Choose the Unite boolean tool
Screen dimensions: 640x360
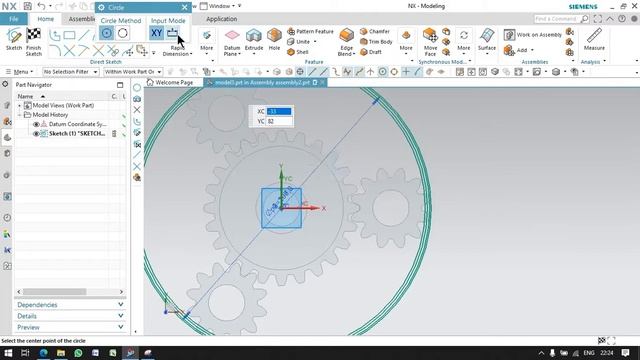click(x=302, y=42)
